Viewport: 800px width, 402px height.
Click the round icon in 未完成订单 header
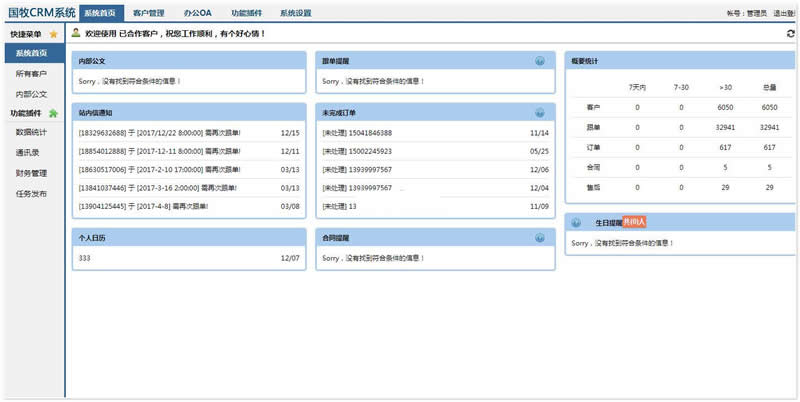(x=540, y=113)
